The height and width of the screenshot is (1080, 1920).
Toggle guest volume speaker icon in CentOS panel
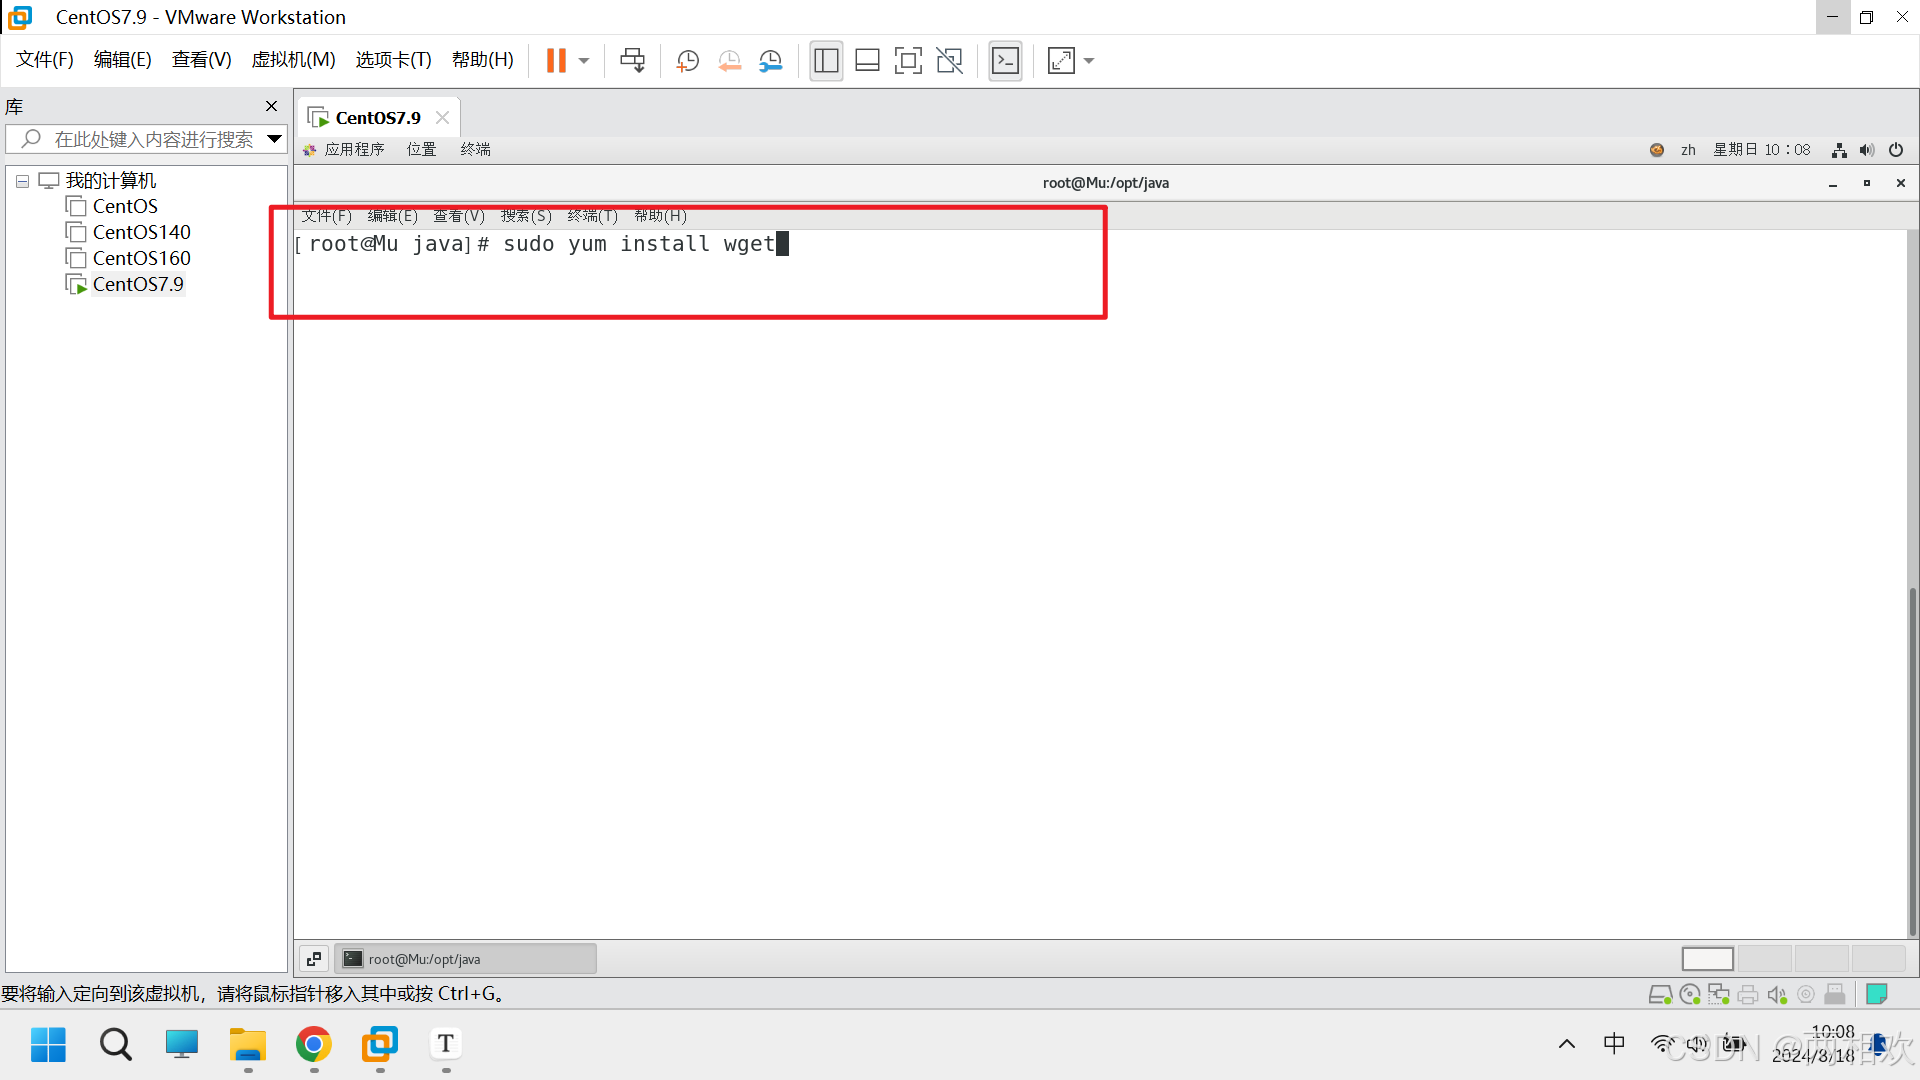pyautogui.click(x=1866, y=150)
